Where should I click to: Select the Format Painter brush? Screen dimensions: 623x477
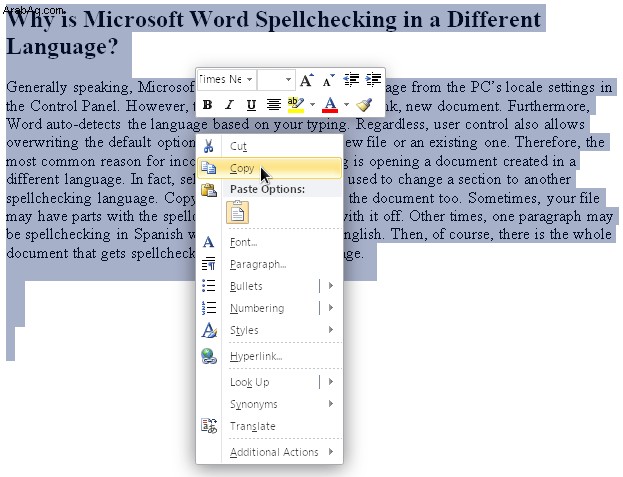click(364, 105)
